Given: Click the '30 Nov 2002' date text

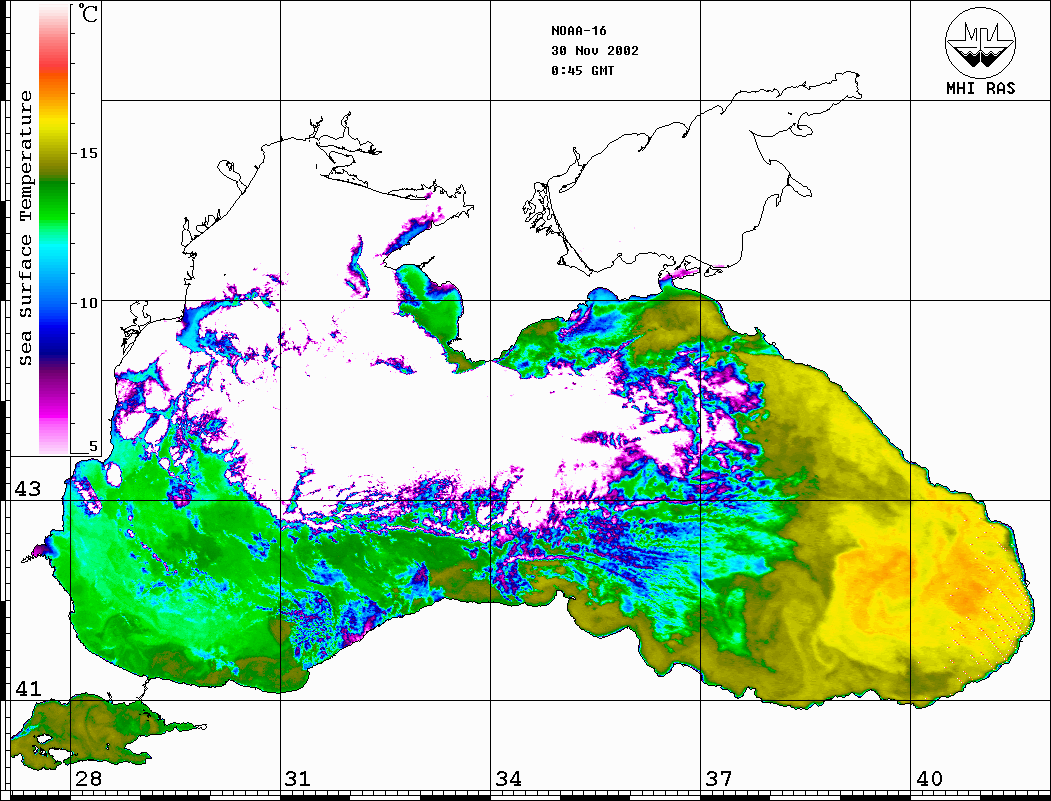Looking at the screenshot, I should pos(595,51).
